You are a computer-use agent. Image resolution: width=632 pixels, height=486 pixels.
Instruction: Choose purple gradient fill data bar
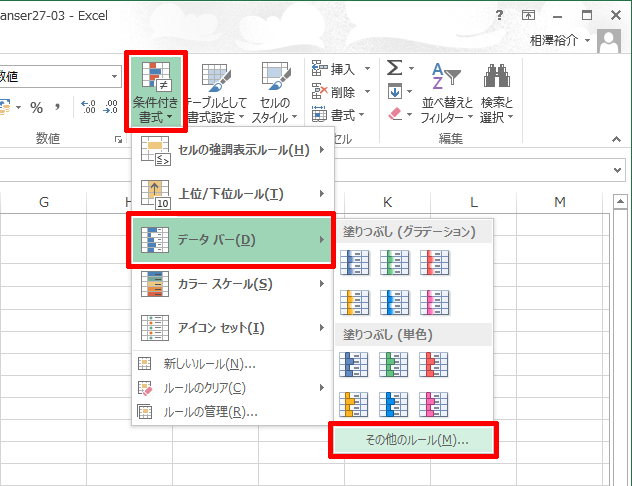click(x=434, y=302)
